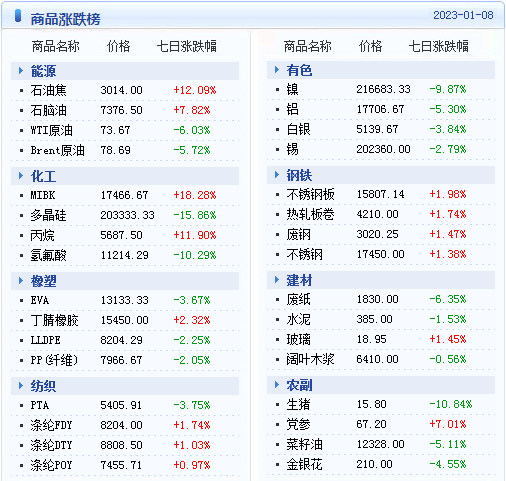Open the 生猪 commodity
The image size is (506, 481).
(298, 404)
